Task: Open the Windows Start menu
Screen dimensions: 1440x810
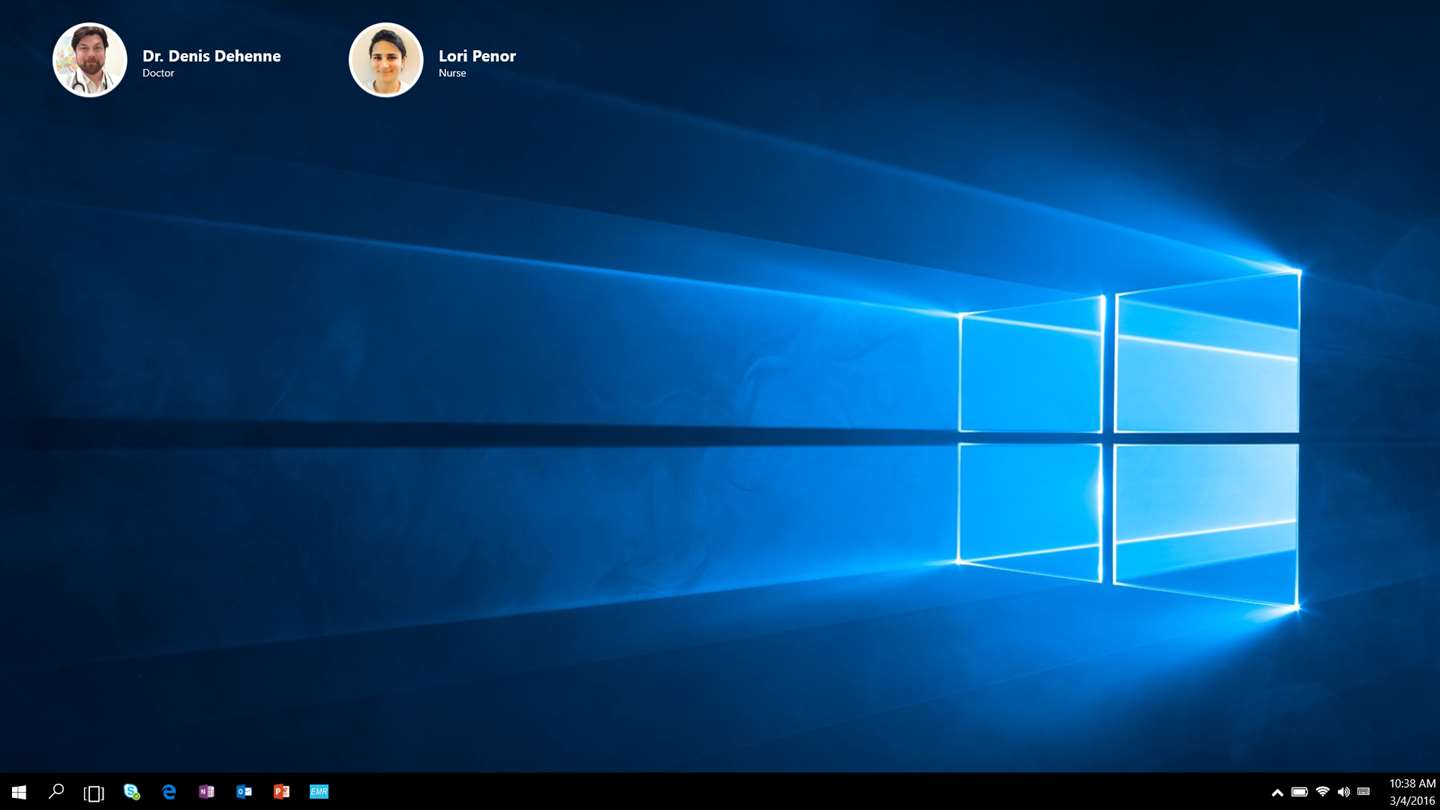Action: 18,792
